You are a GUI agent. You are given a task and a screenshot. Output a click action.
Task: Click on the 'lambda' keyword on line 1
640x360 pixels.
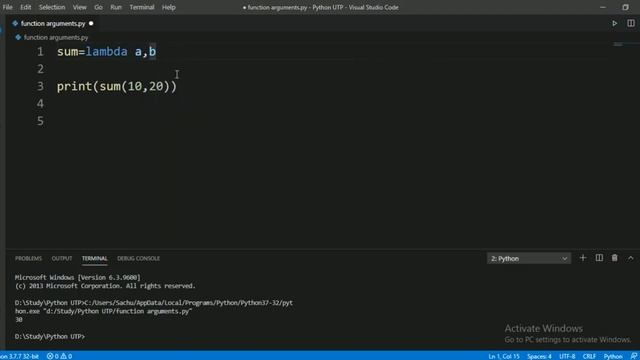click(x=107, y=52)
